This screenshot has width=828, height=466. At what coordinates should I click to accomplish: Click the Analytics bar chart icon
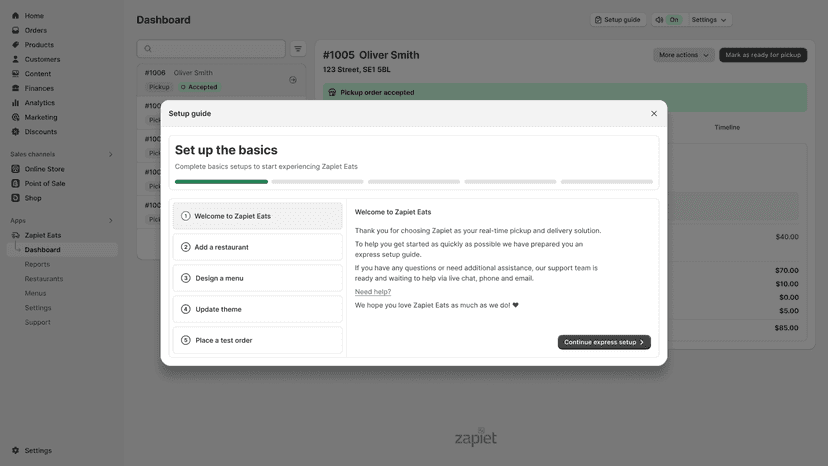point(15,103)
